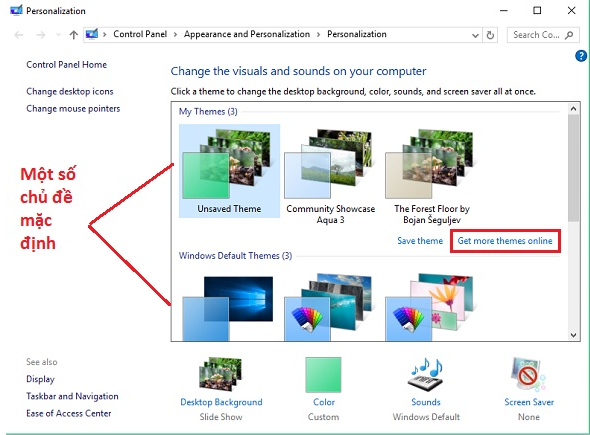Go up one level with Up arrow
The height and width of the screenshot is (435, 590).
pyautogui.click(x=74, y=35)
